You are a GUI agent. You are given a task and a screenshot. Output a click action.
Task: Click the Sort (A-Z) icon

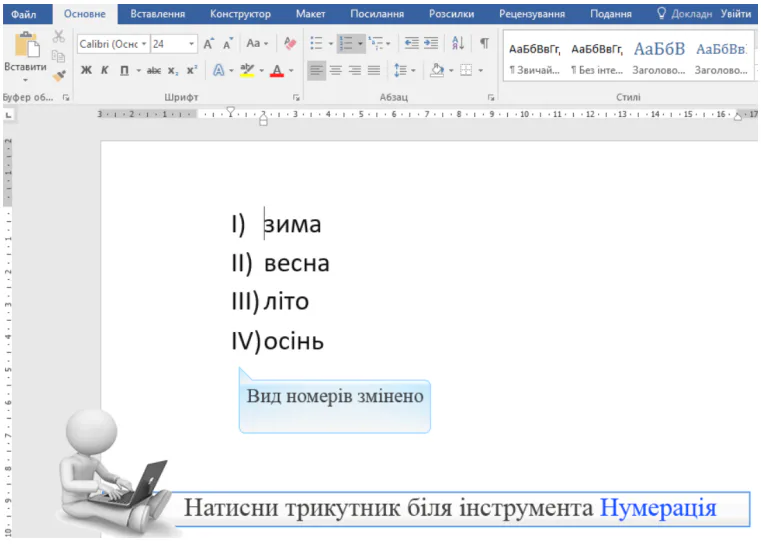(x=458, y=44)
